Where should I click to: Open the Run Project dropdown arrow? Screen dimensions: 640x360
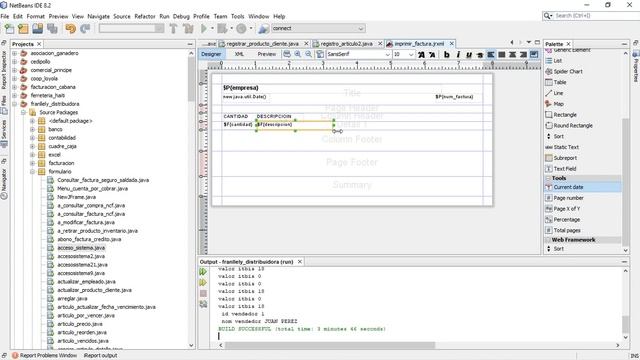(x=212, y=29)
